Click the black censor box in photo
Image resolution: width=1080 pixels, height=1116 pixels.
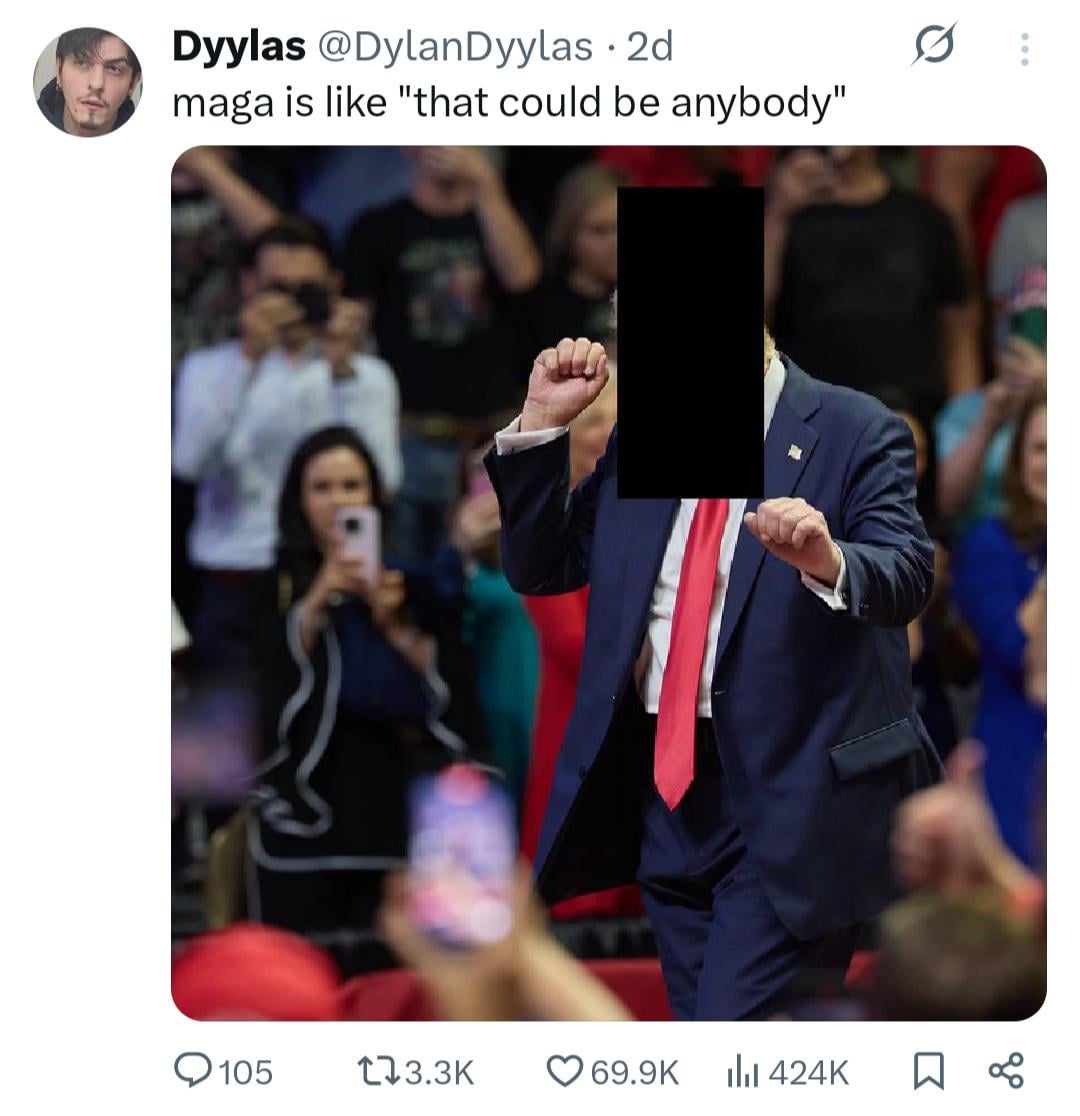pyautogui.click(x=690, y=342)
